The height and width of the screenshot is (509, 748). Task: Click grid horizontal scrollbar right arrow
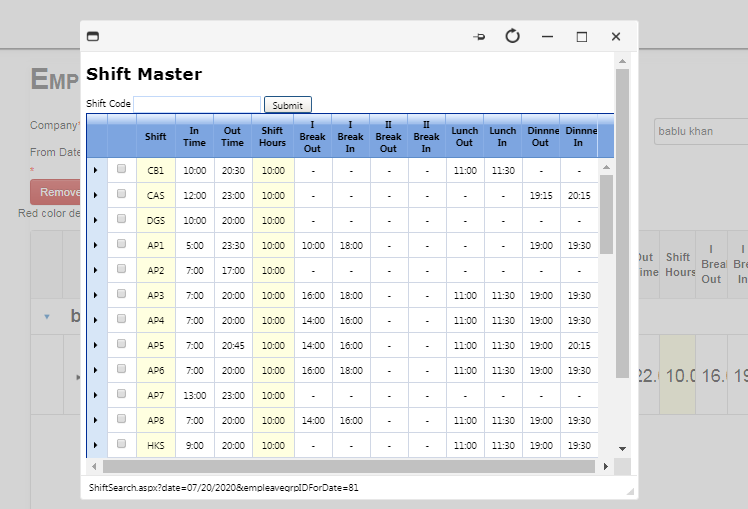coord(606,466)
